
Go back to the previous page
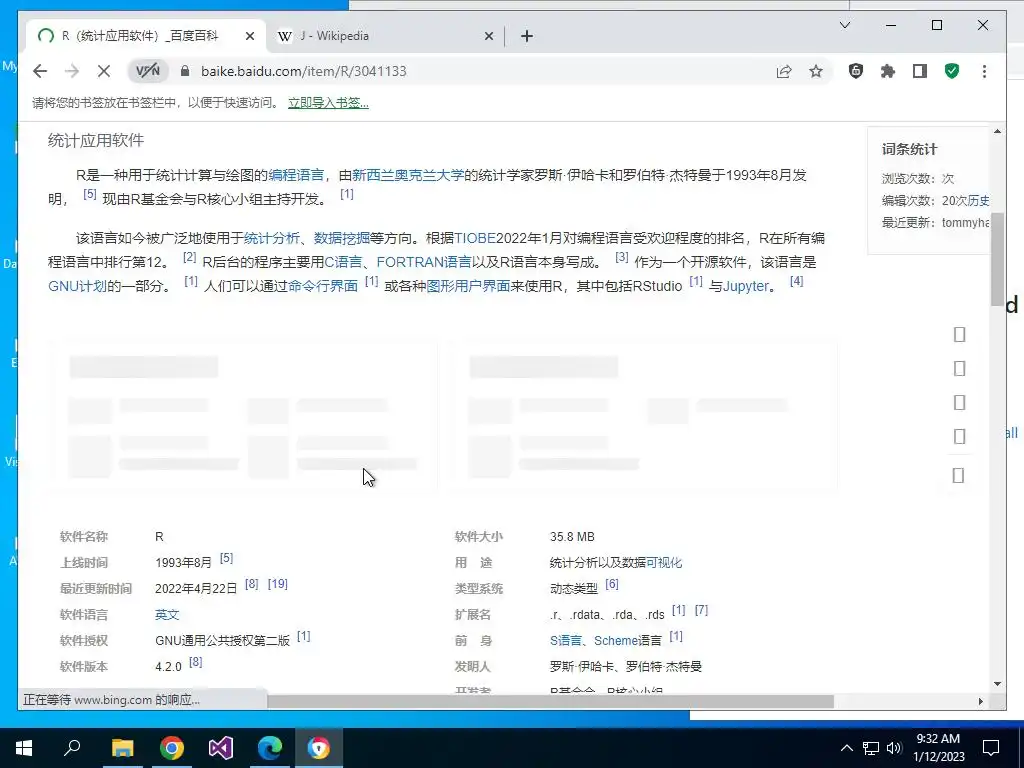coord(40,71)
